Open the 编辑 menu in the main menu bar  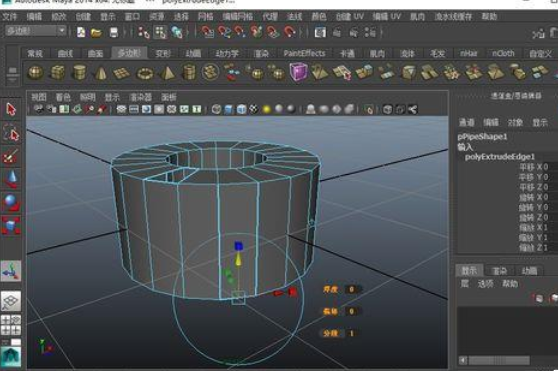coord(34,16)
